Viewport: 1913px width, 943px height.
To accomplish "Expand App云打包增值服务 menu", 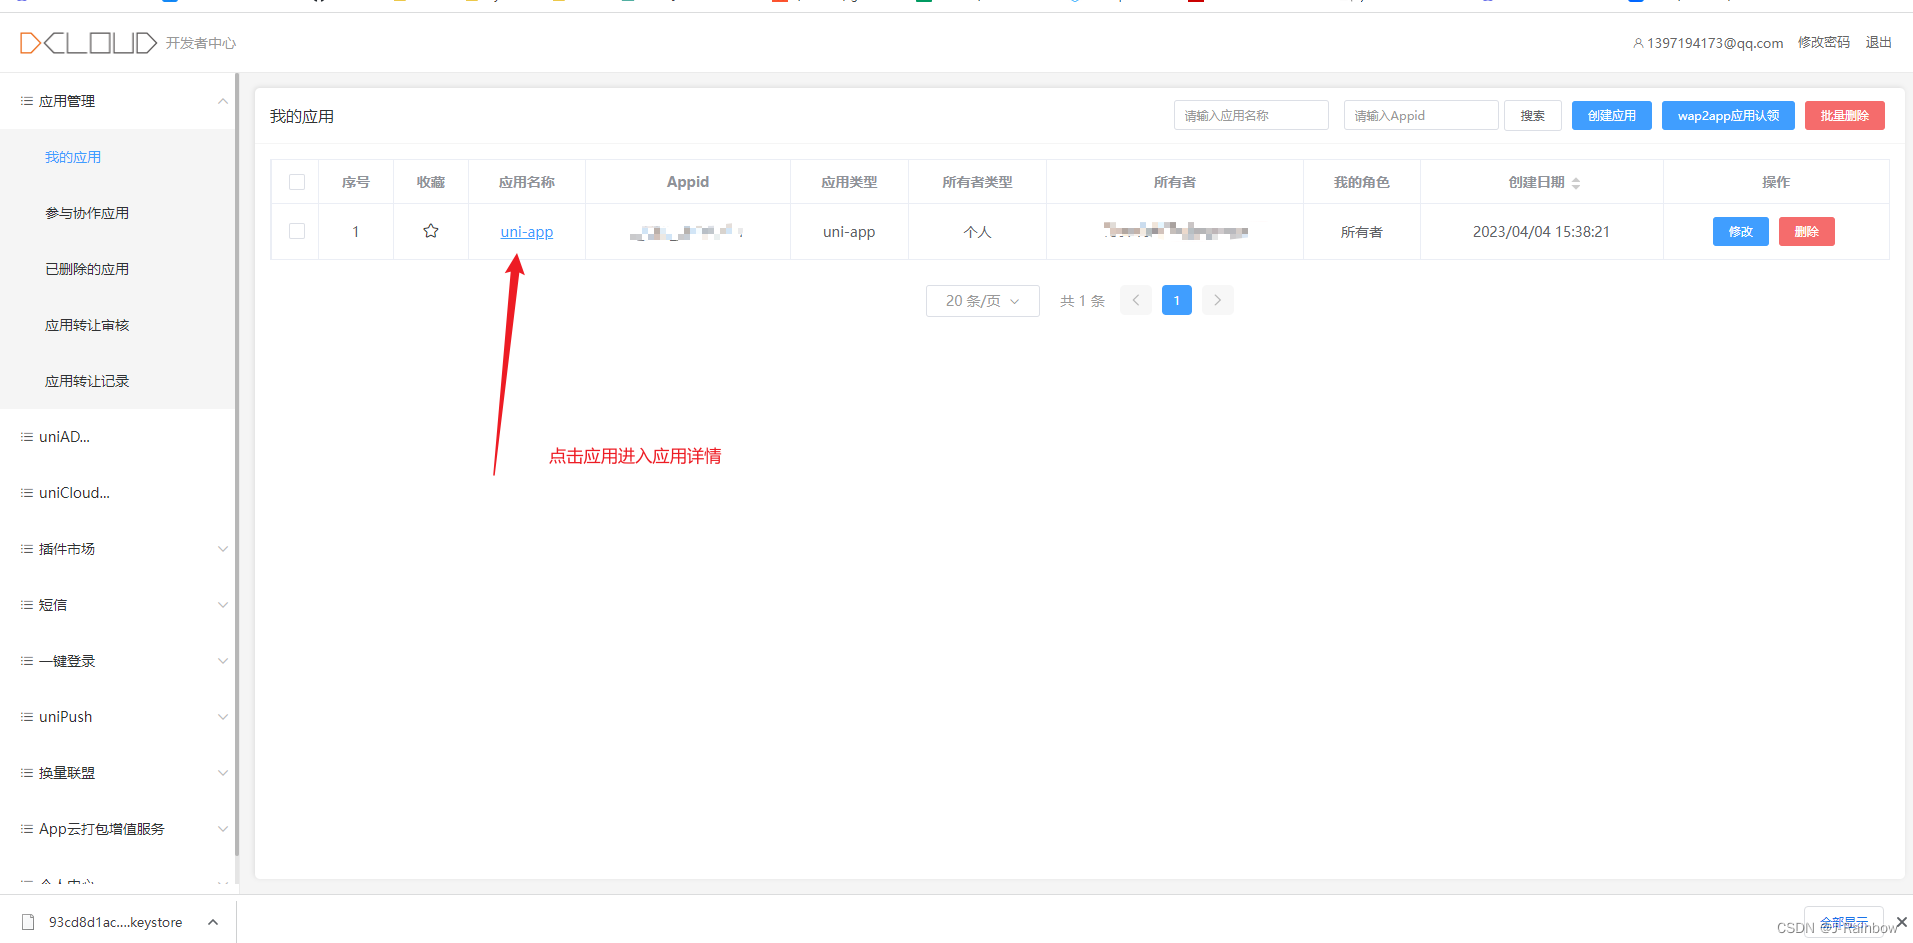I will pos(223,829).
